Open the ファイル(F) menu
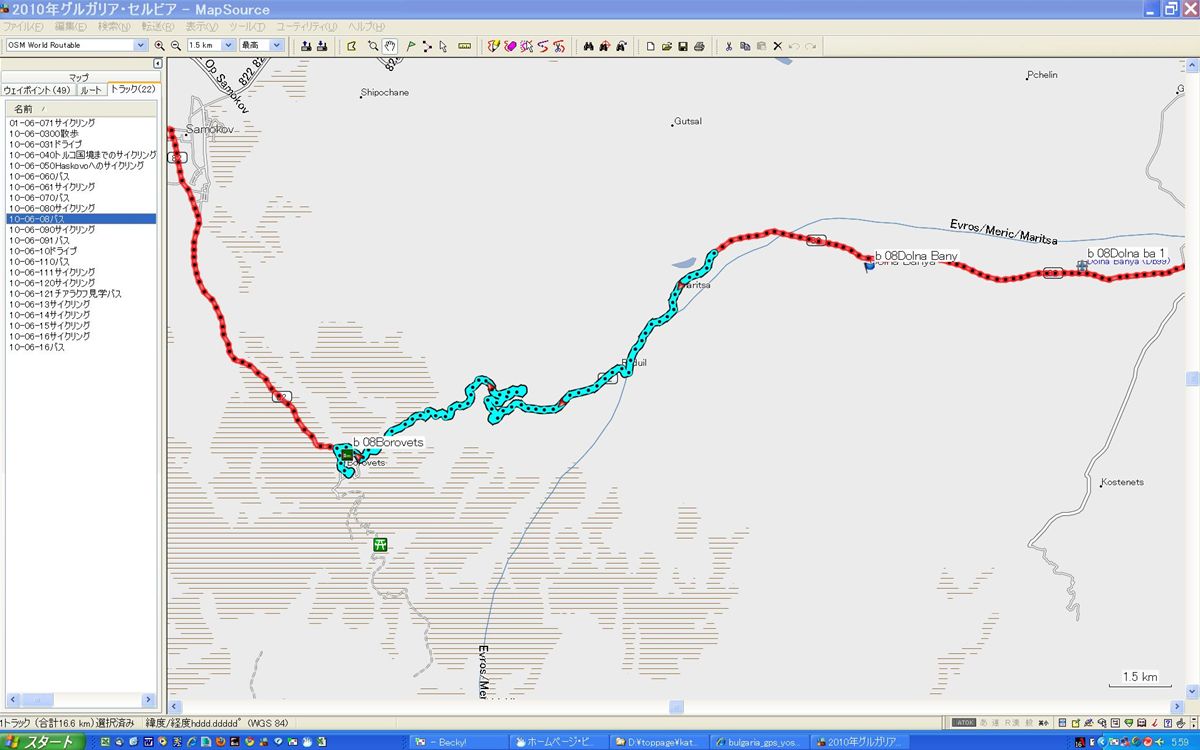 (x=23, y=26)
